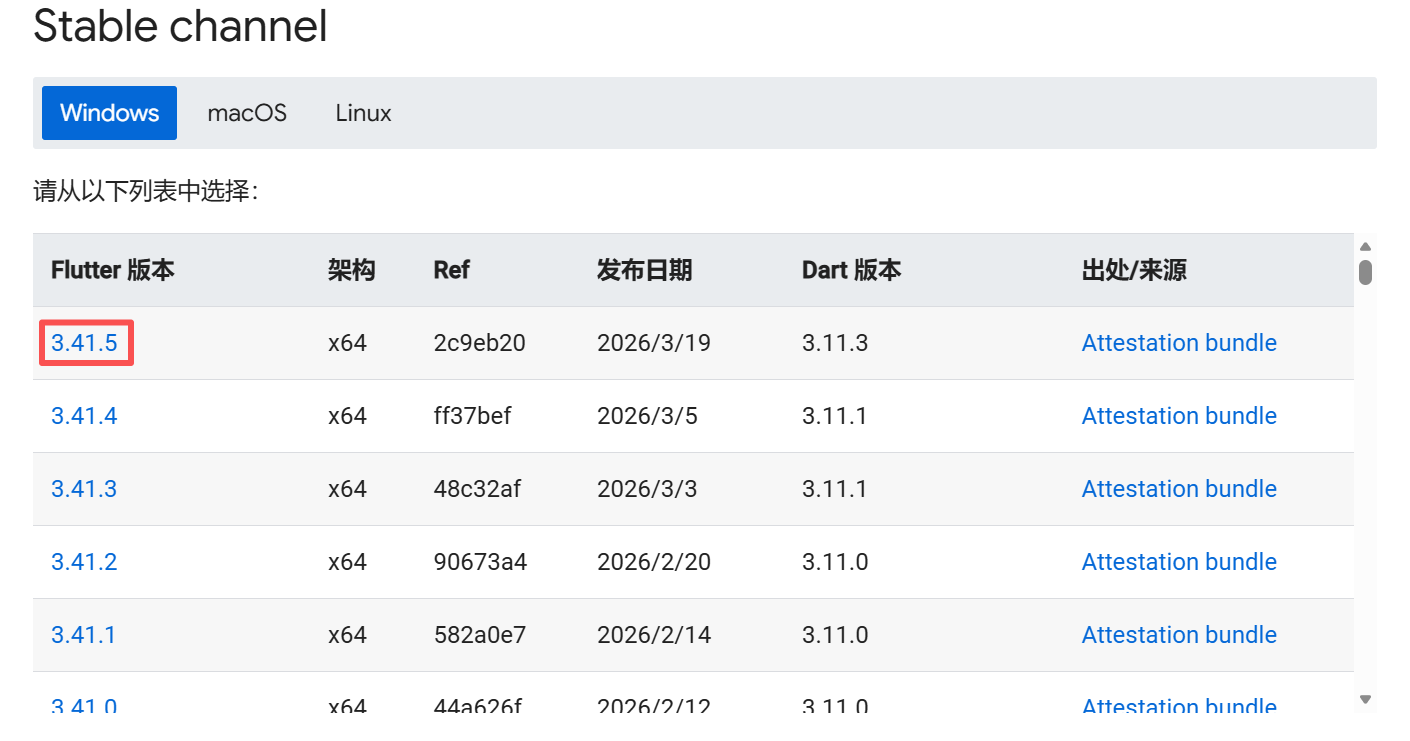Select the Windows tab
The height and width of the screenshot is (741, 1410).
pos(109,113)
